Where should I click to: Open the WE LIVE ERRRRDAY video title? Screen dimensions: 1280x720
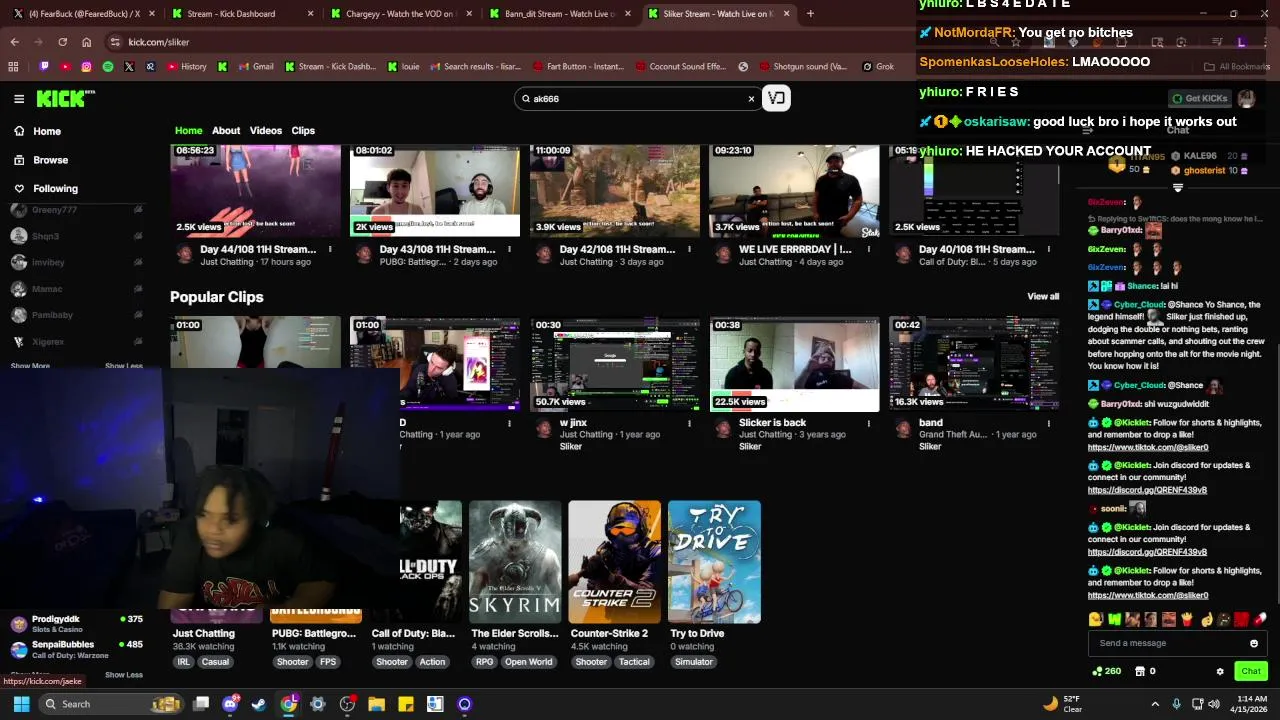[795, 249]
